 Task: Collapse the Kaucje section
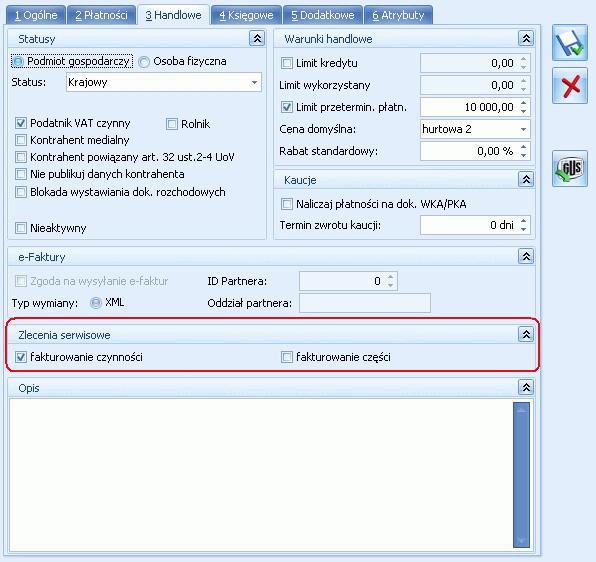526,179
